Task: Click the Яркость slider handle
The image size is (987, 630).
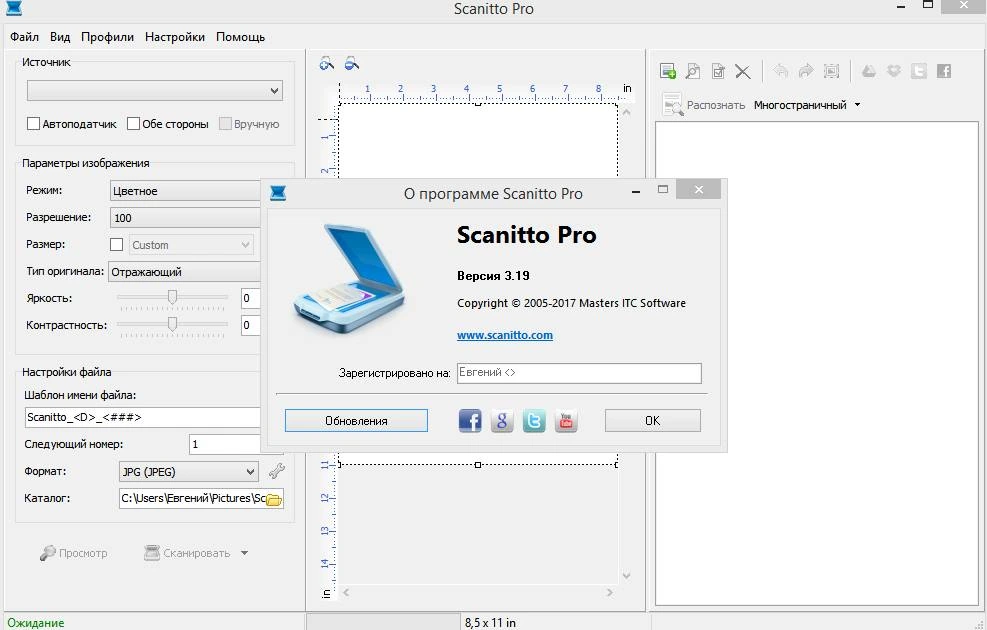Action: pyautogui.click(x=172, y=297)
